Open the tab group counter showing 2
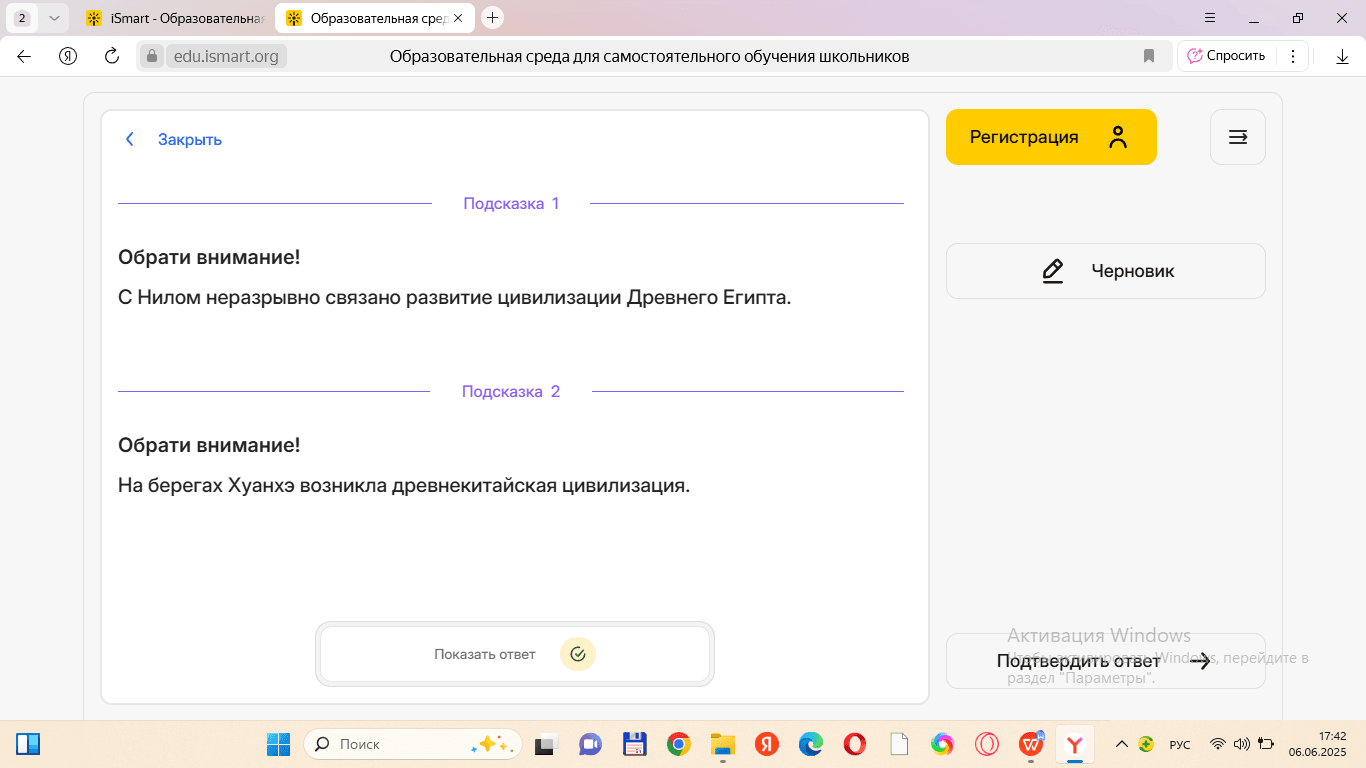 (22, 18)
